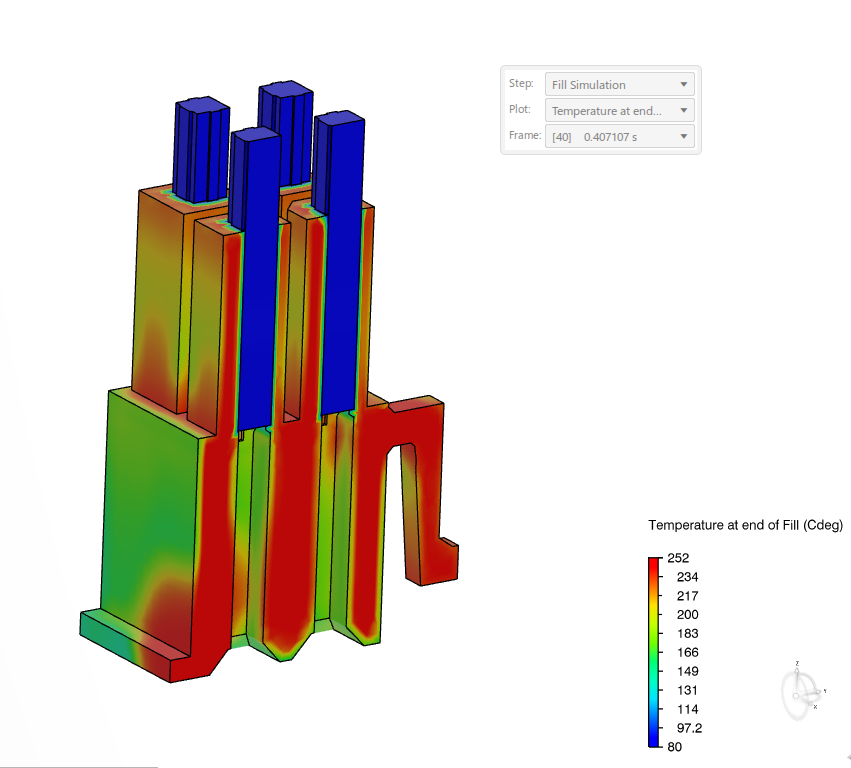The image size is (851, 768).
Task: Open the Plot dropdown showing Temperature at end
Action: coord(619,111)
